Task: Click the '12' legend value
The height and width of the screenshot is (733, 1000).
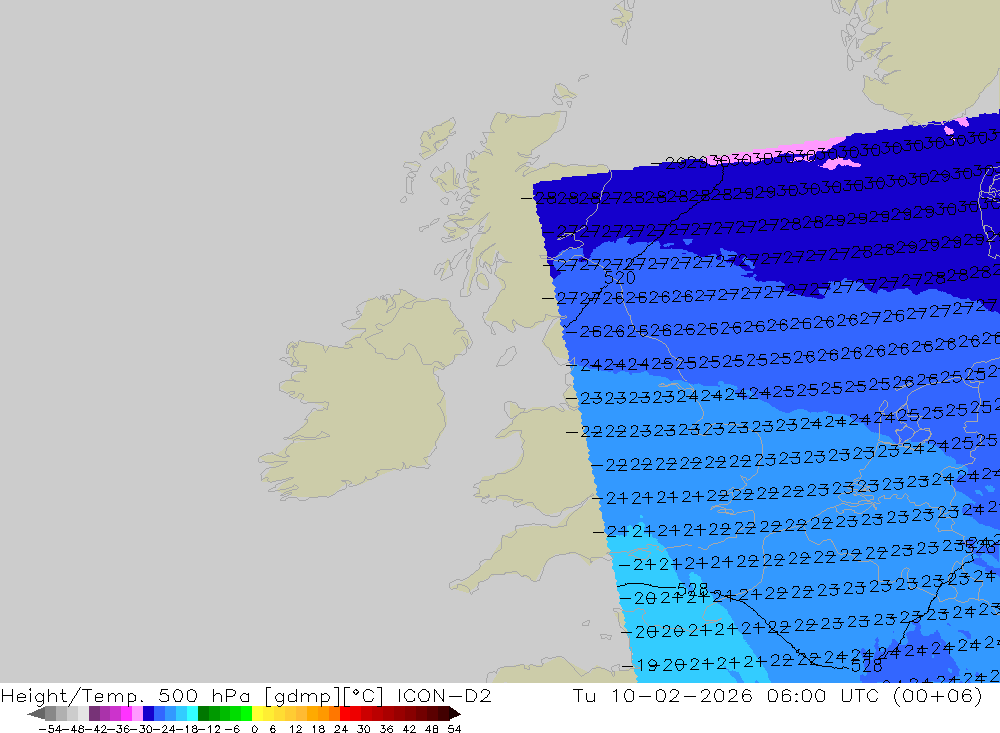Action: tap(295, 729)
